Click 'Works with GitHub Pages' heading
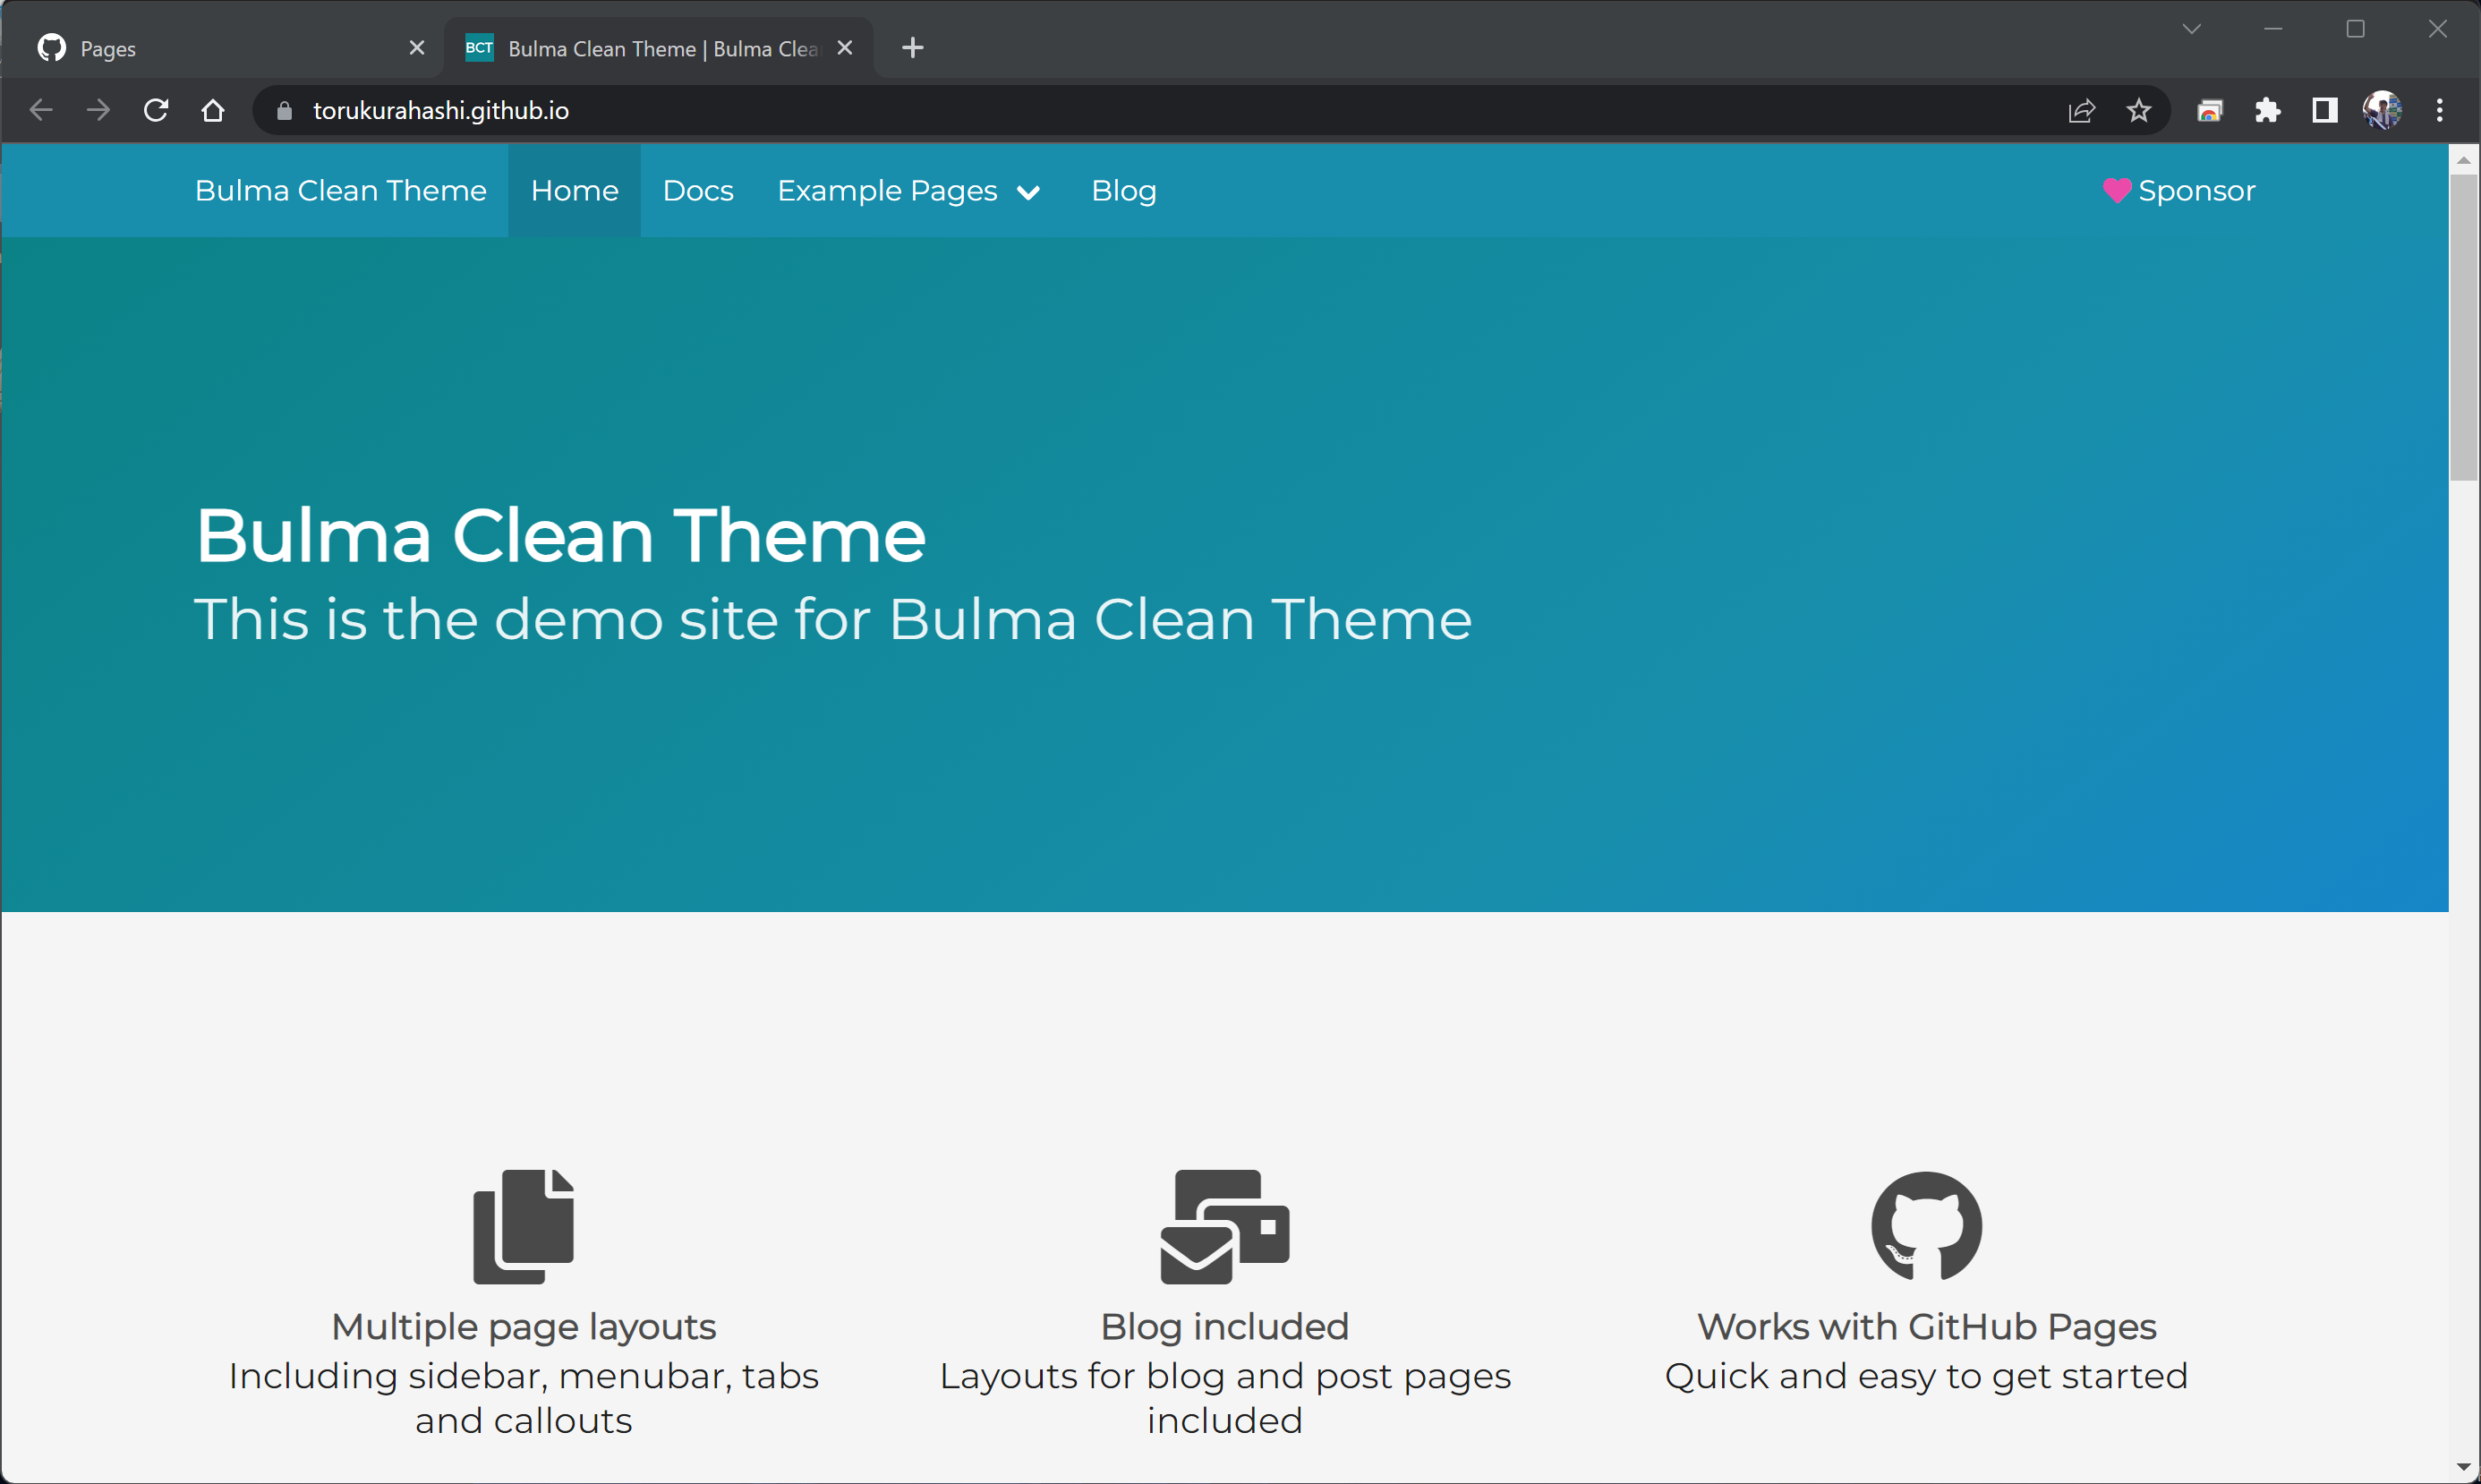 (x=1926, y=1326)
